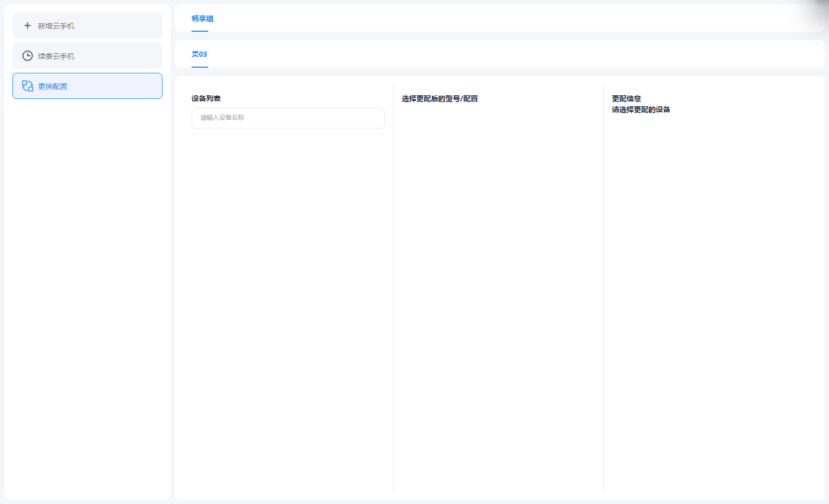
Task: Click blank space right of 畅享组 tab
Action: tap(500, 18)
